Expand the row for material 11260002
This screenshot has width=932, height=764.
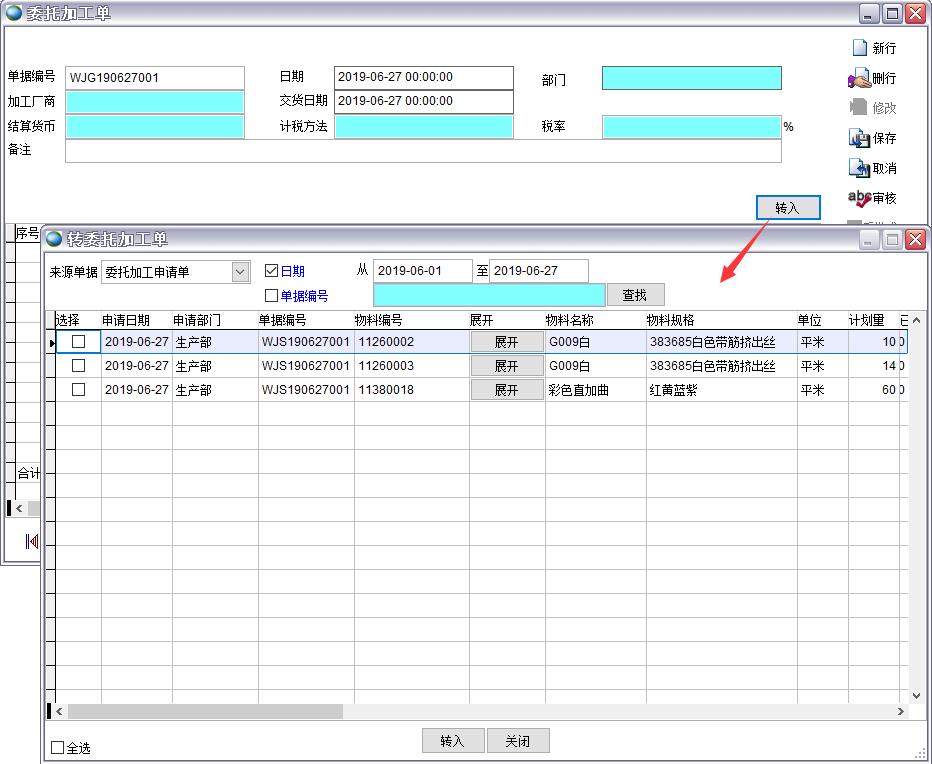[507, 342]
